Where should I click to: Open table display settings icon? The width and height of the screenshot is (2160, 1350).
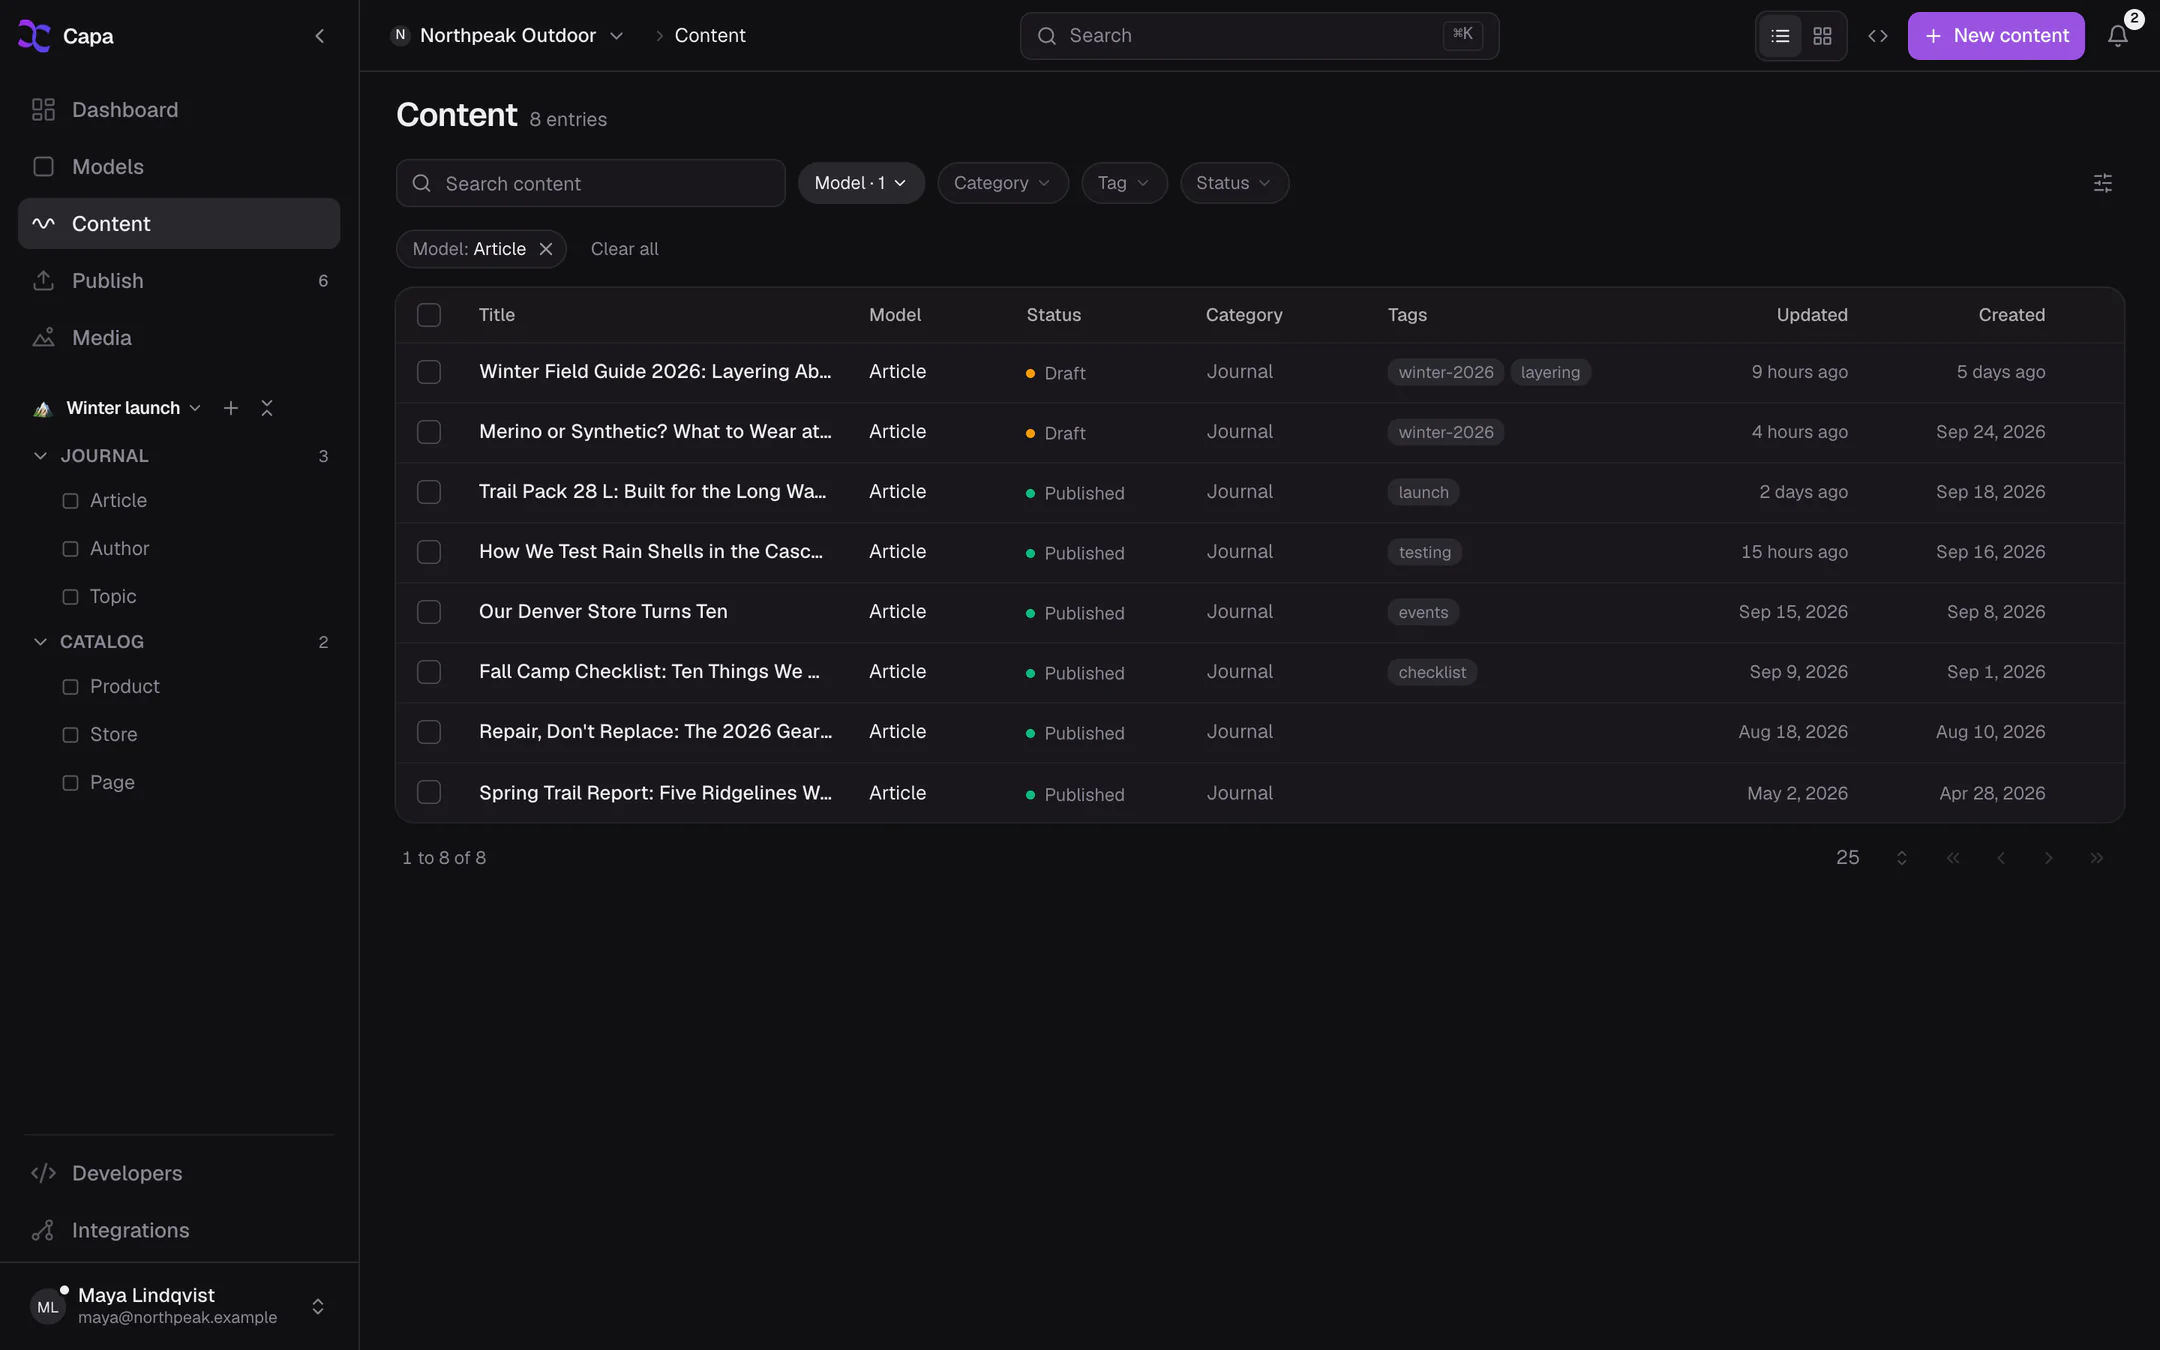click(x=2102, y=183)
